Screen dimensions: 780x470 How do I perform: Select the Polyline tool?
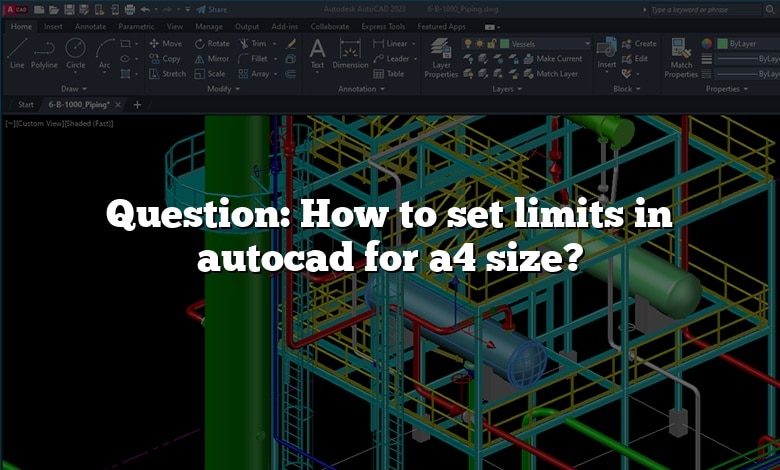pyautogui.click(x=44, y=53)
